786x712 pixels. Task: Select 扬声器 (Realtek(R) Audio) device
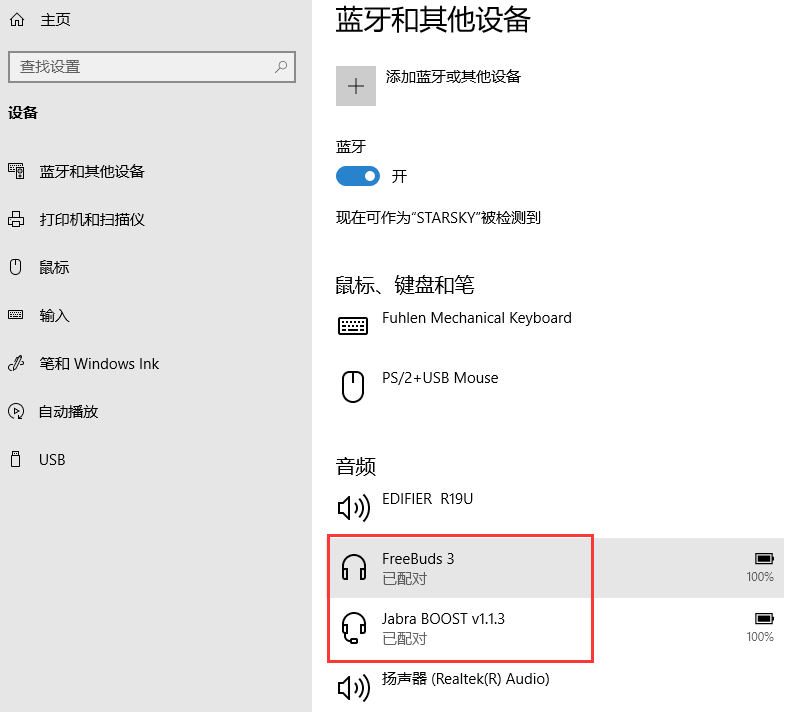click(x=466, y=679)
